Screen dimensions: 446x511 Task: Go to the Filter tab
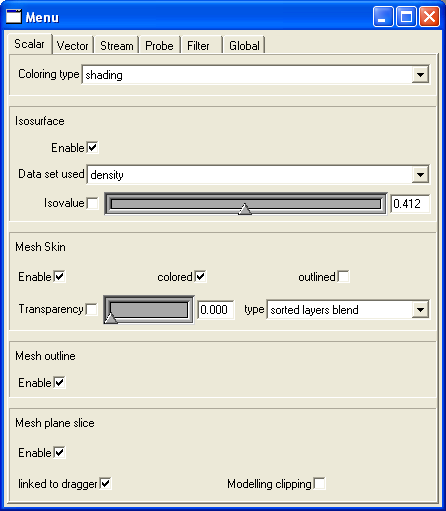[199, 45]
